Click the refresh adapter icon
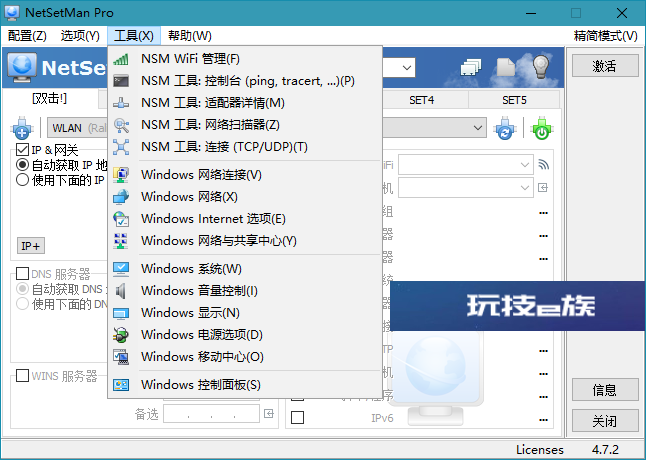 pos(505,128)
